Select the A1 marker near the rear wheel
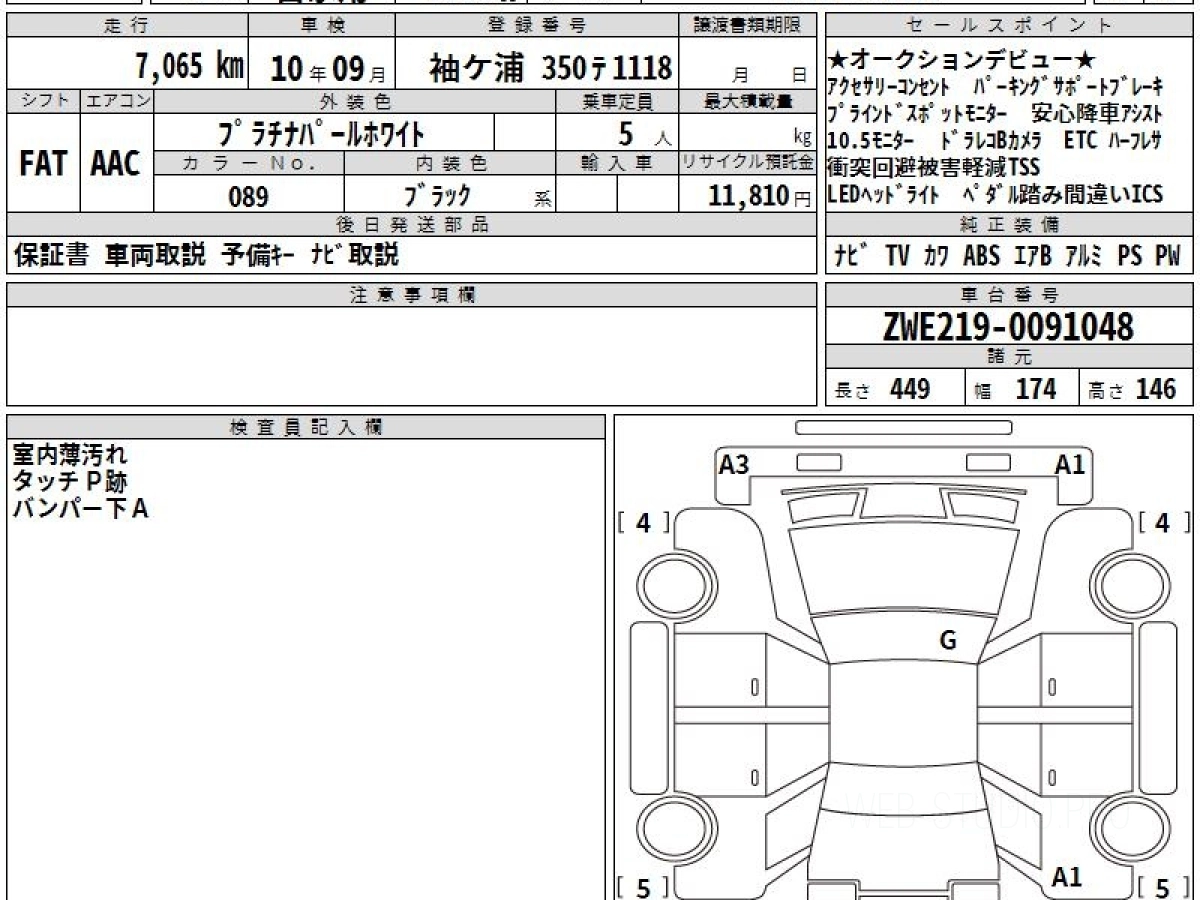The height and width of the screenshot is (900, 1200). pos(1066,877)
